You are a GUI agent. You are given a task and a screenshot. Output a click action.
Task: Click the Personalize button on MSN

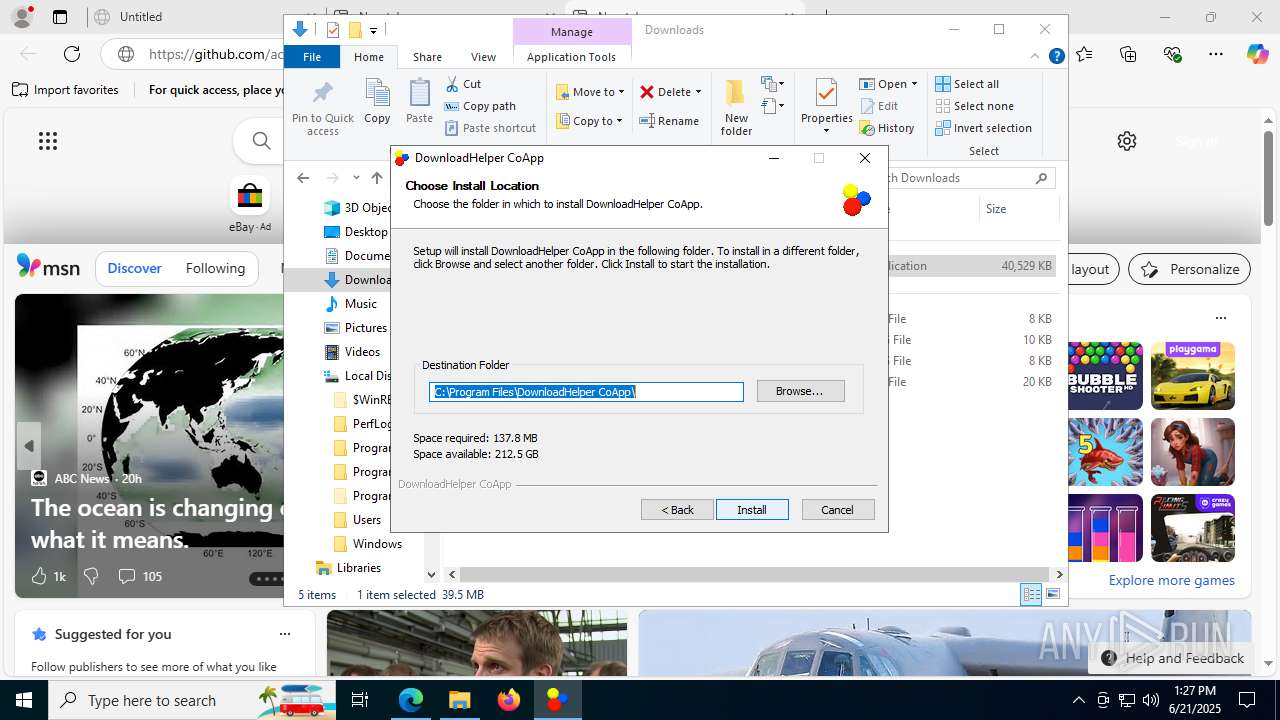click(1189, 269)
